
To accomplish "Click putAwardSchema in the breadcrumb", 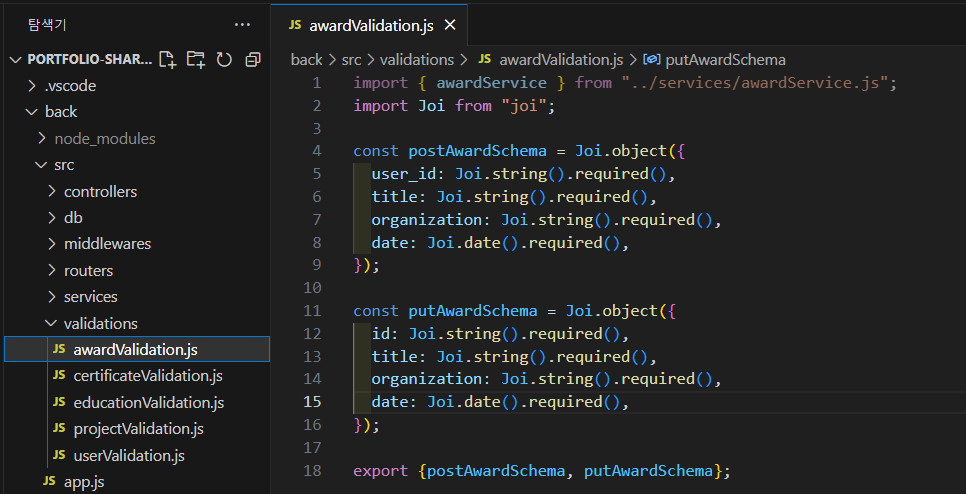I will tap(725, 60).
